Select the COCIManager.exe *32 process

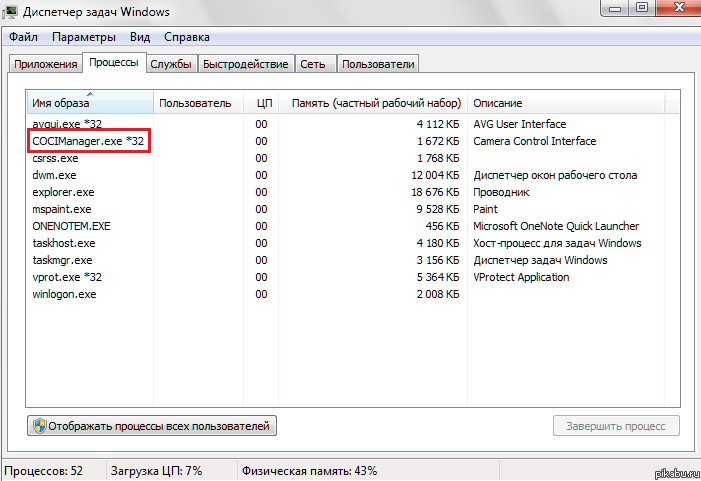coord(88,141)
